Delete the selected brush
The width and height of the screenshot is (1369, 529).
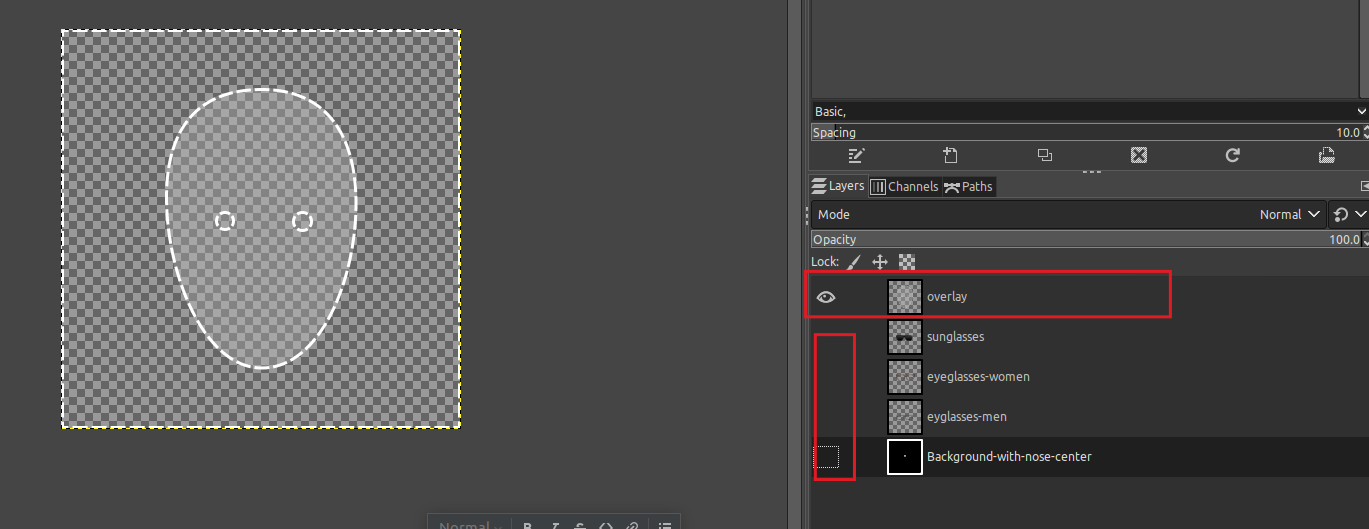pos(1138,155)
